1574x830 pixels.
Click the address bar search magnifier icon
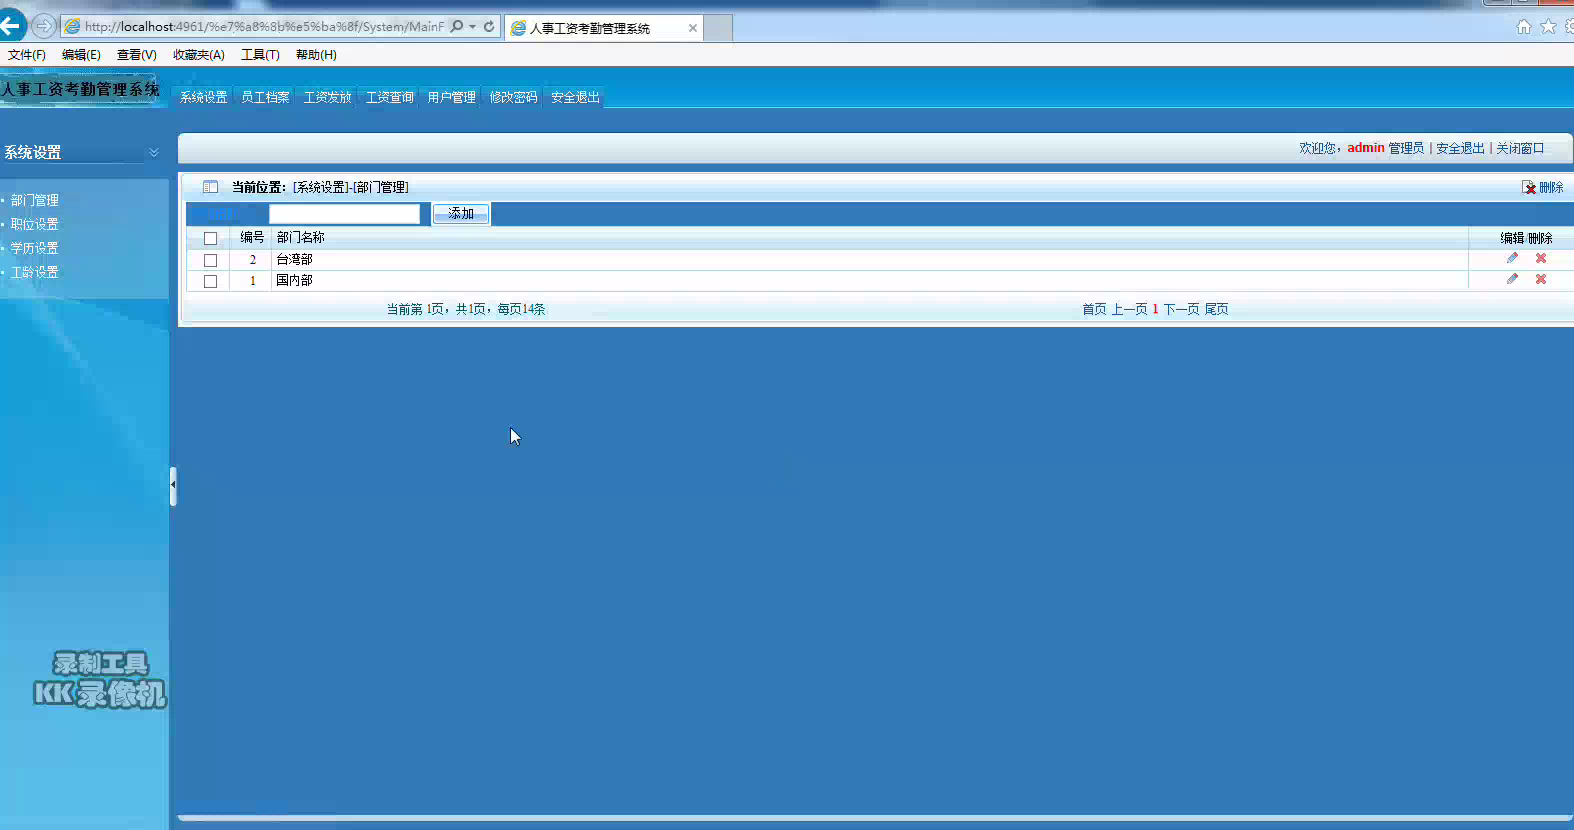pos(457,26)
